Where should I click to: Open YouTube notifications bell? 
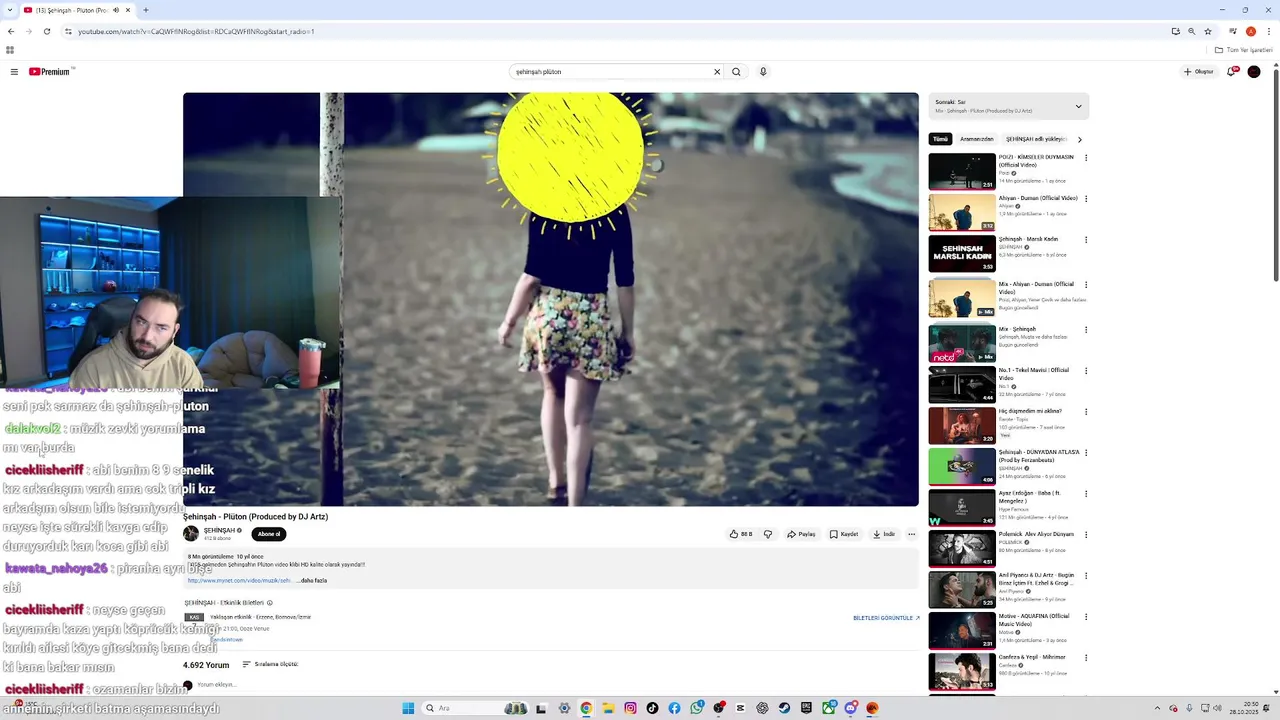pyautogui.click(x=1232, y=72)
